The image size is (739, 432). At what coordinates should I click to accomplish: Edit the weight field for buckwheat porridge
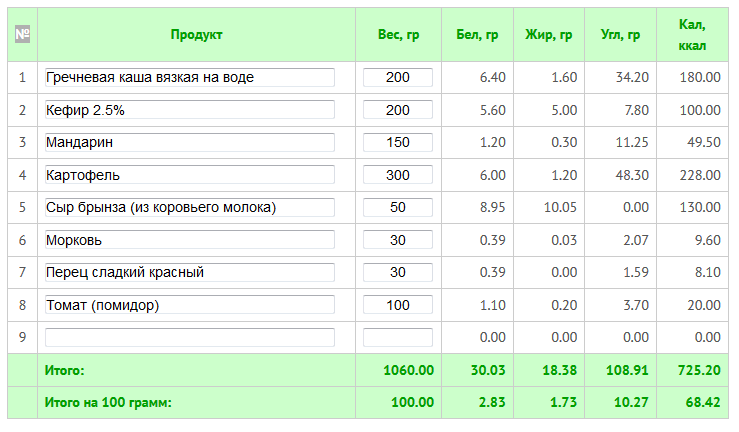point(398,77)
